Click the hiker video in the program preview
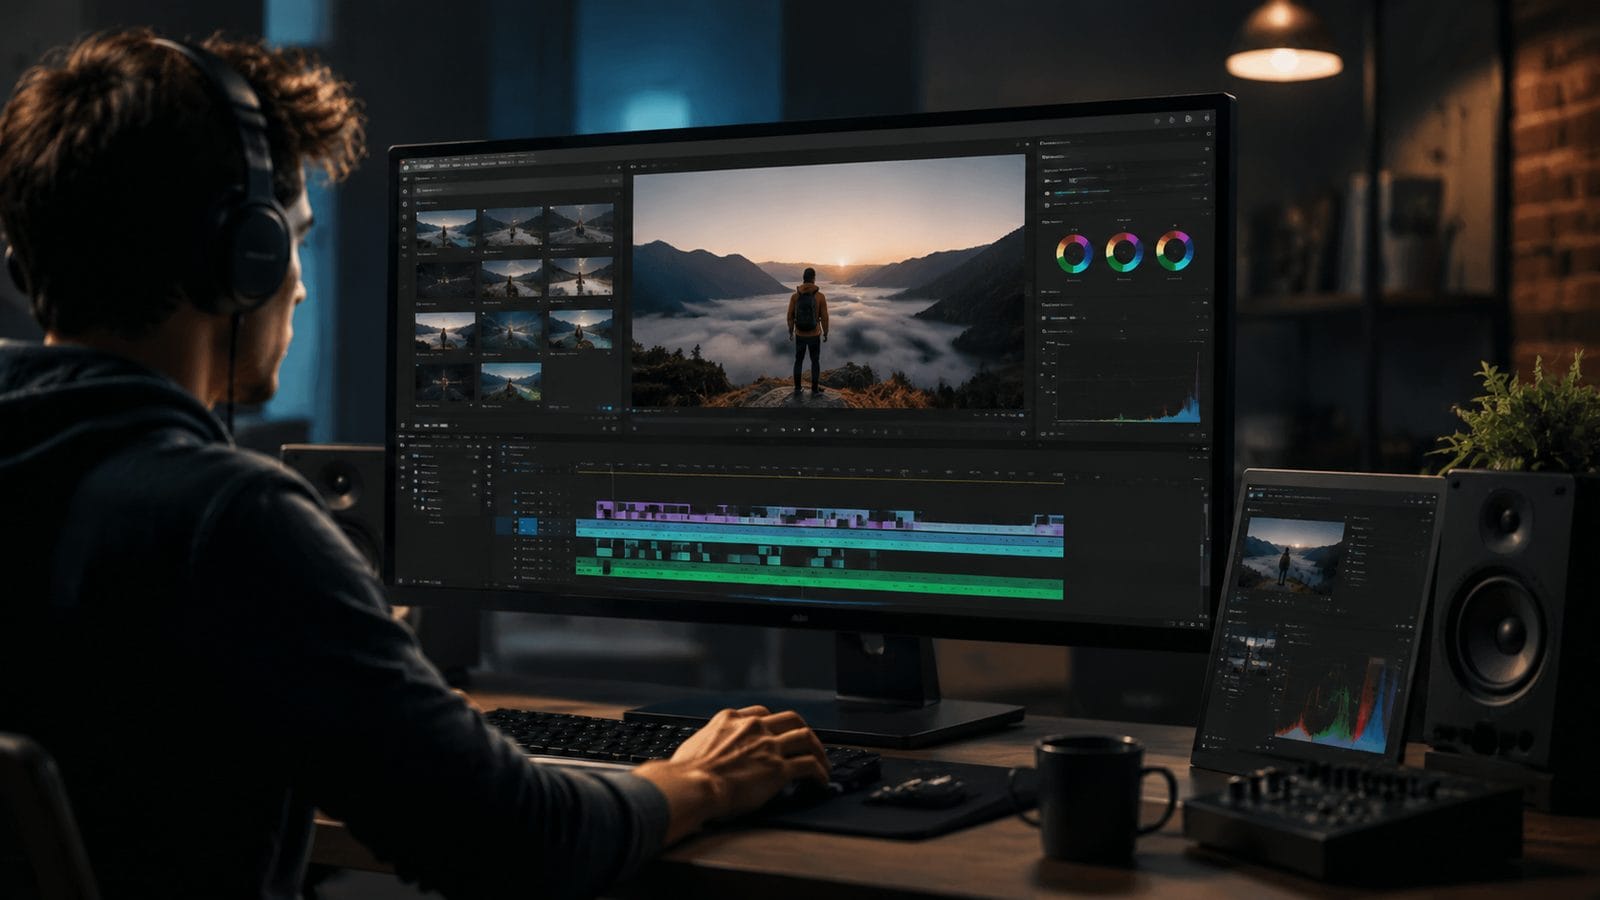This screenshot has width=1600, height=900. (x=829, y=283)
